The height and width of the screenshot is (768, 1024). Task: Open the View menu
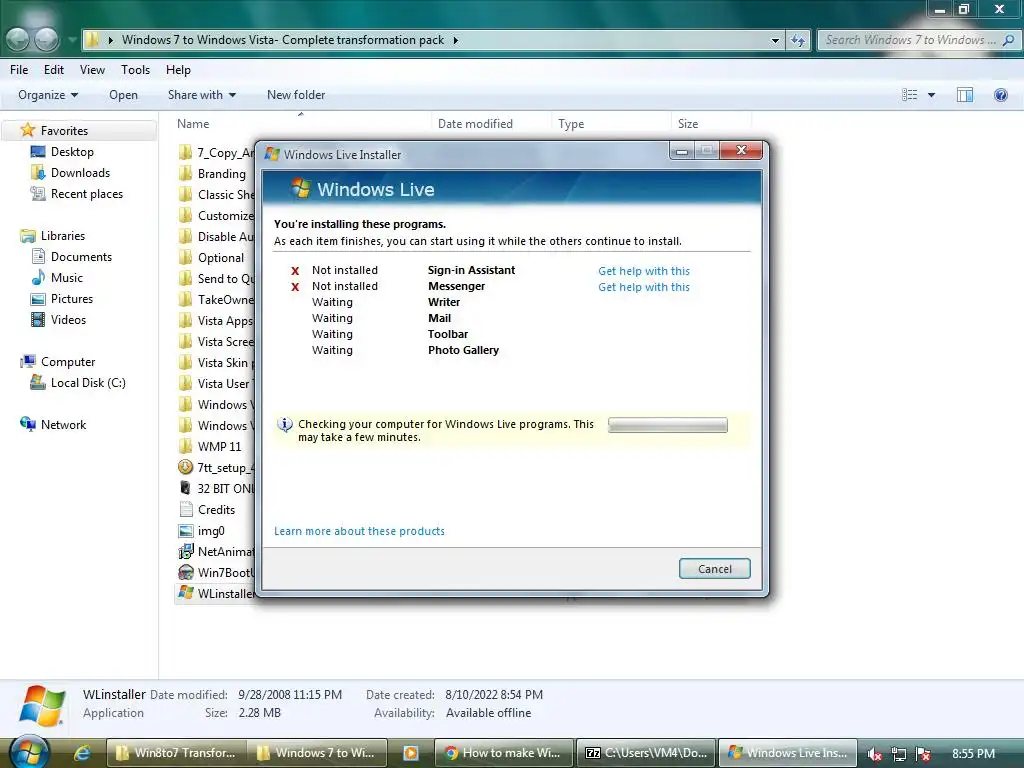[92, 70]
